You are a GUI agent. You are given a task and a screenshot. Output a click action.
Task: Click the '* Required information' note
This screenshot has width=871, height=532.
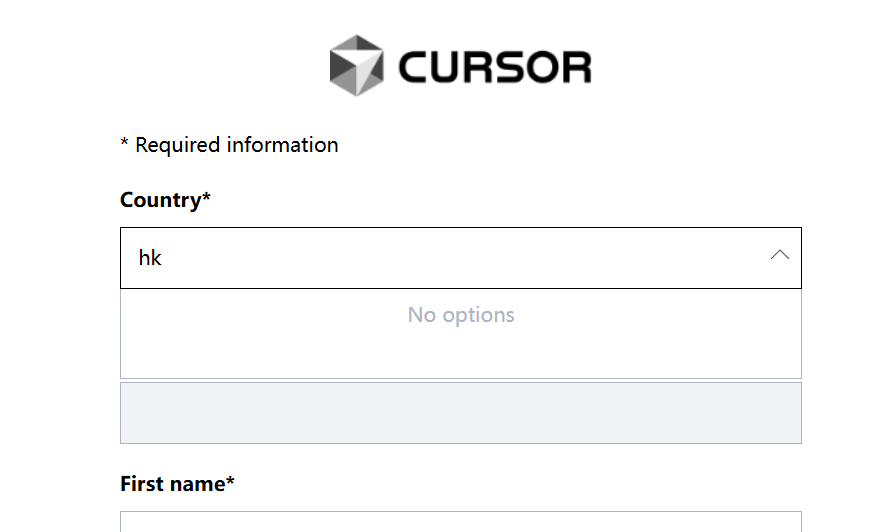coord(229,145)
